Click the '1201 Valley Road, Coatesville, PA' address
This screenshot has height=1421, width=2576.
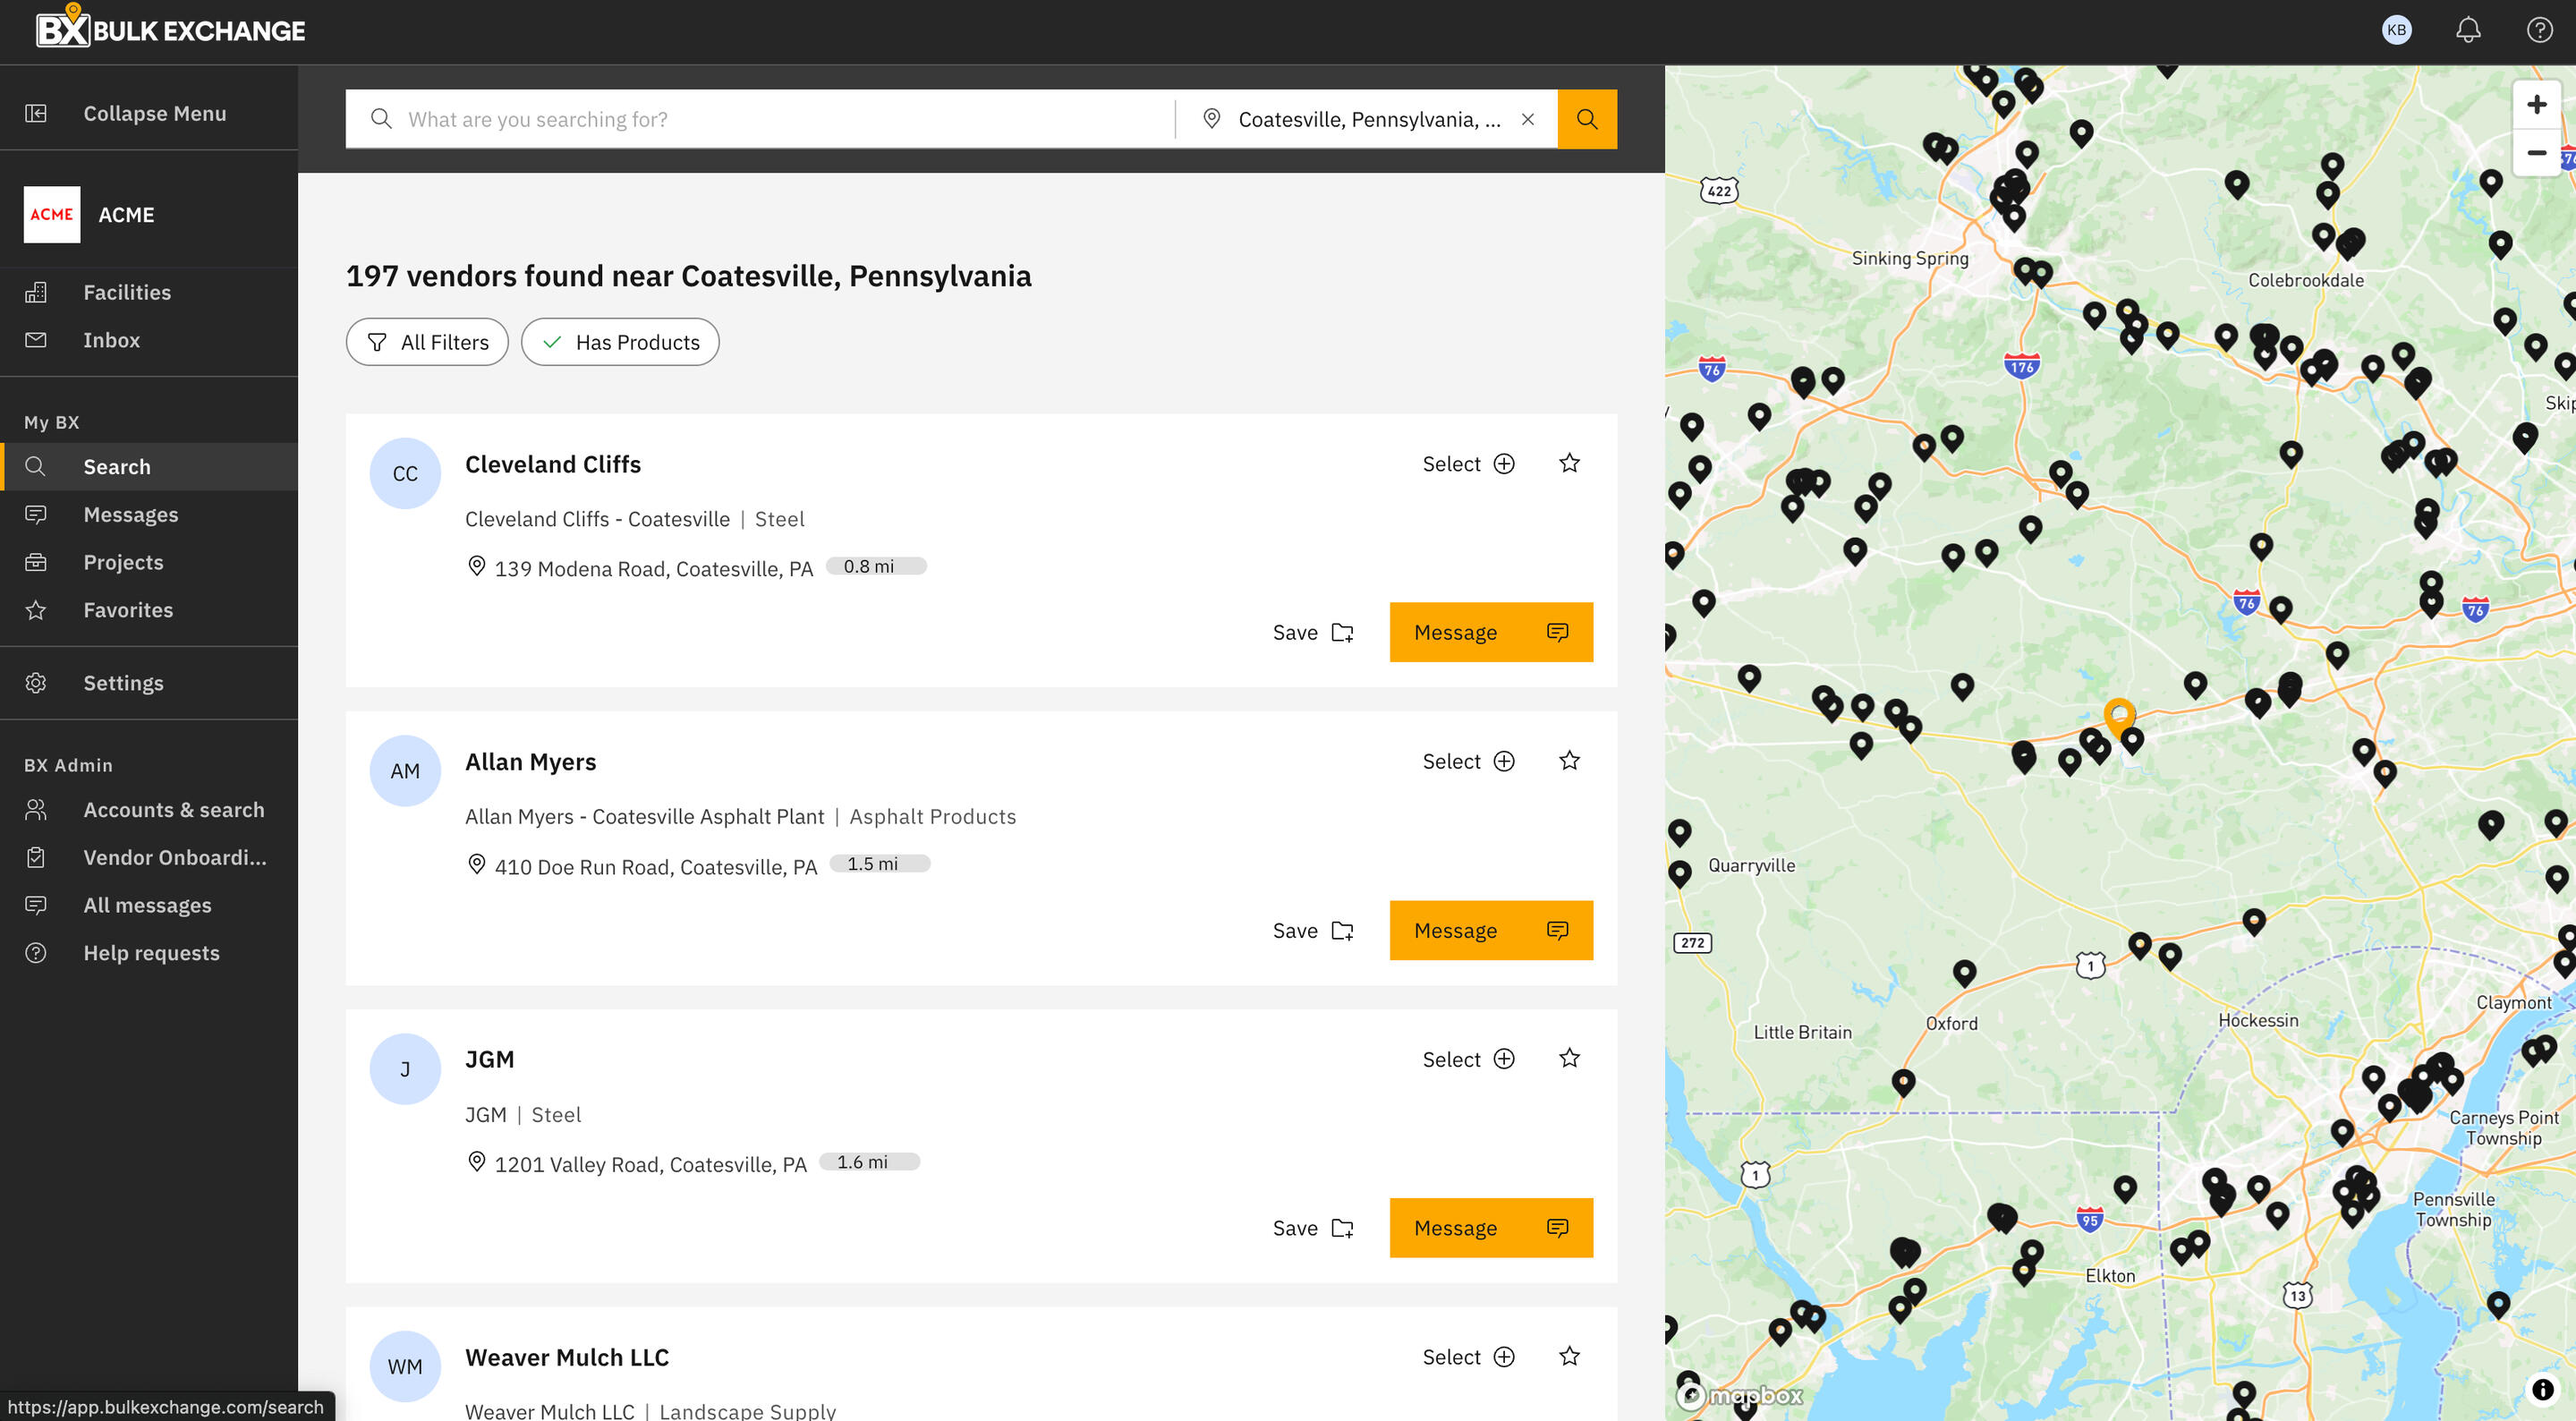(651, 1164)
